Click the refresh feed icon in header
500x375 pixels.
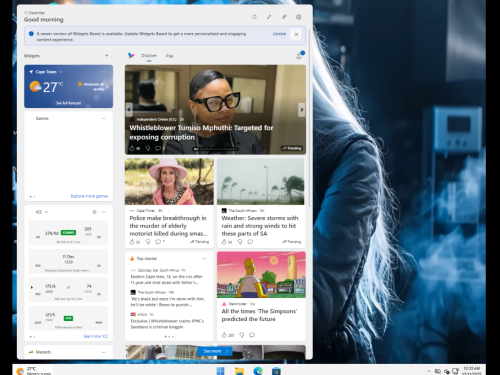pos(254,17)
